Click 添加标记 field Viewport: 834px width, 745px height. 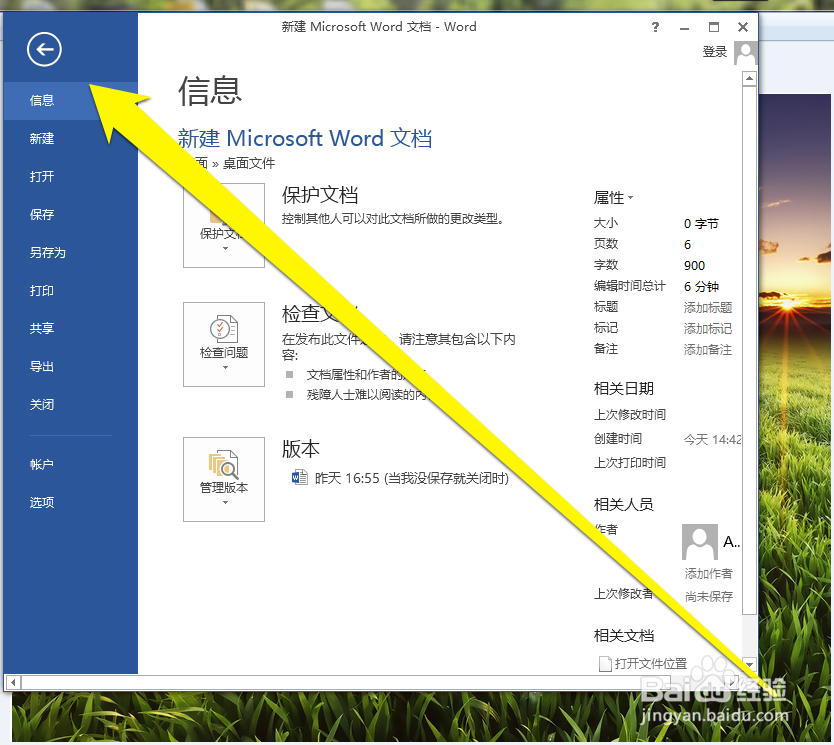coord(707,329)
